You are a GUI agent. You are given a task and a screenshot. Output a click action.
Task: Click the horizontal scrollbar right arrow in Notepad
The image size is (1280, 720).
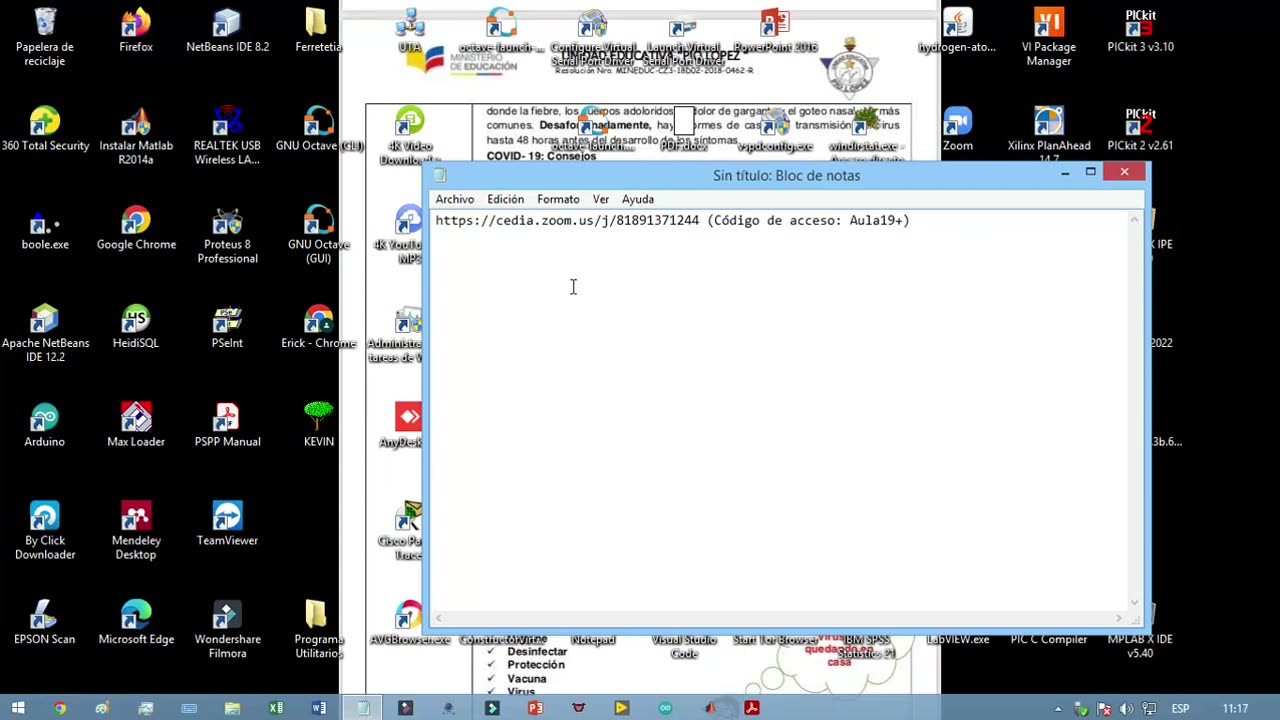tap(1119, 618)
